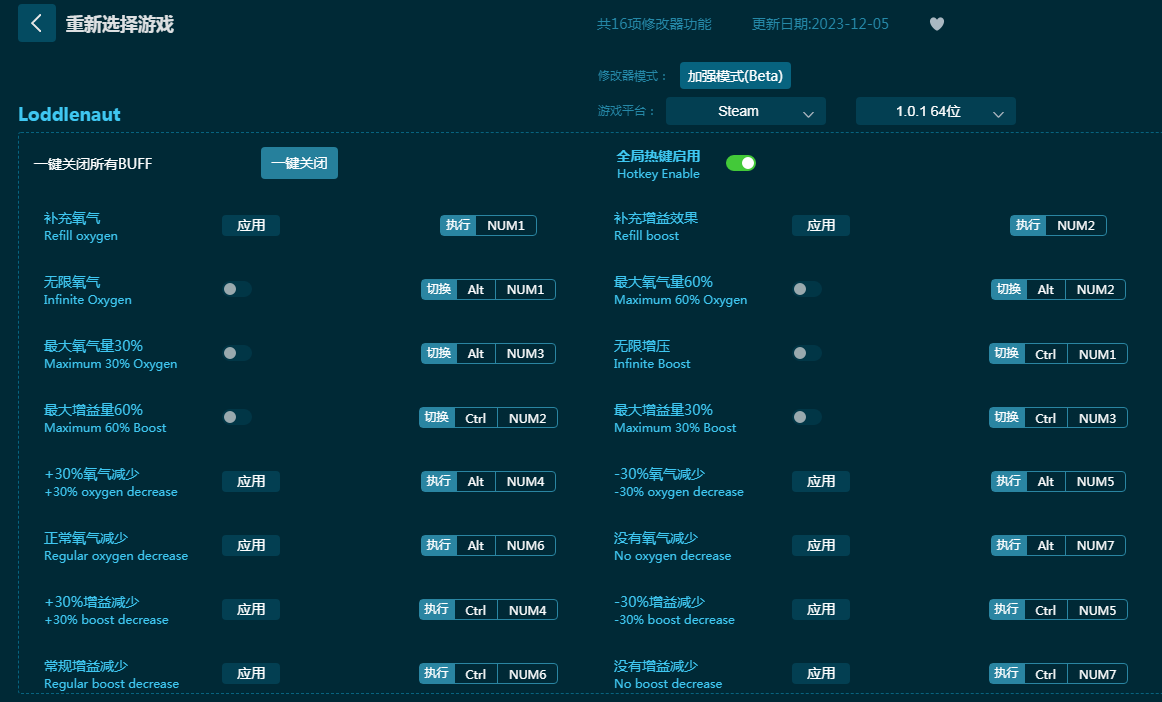The width and height of the screenshot is (1162, 702).
Task: Enable the Infinite Oxygen toggle
Action: coord(236,289)
